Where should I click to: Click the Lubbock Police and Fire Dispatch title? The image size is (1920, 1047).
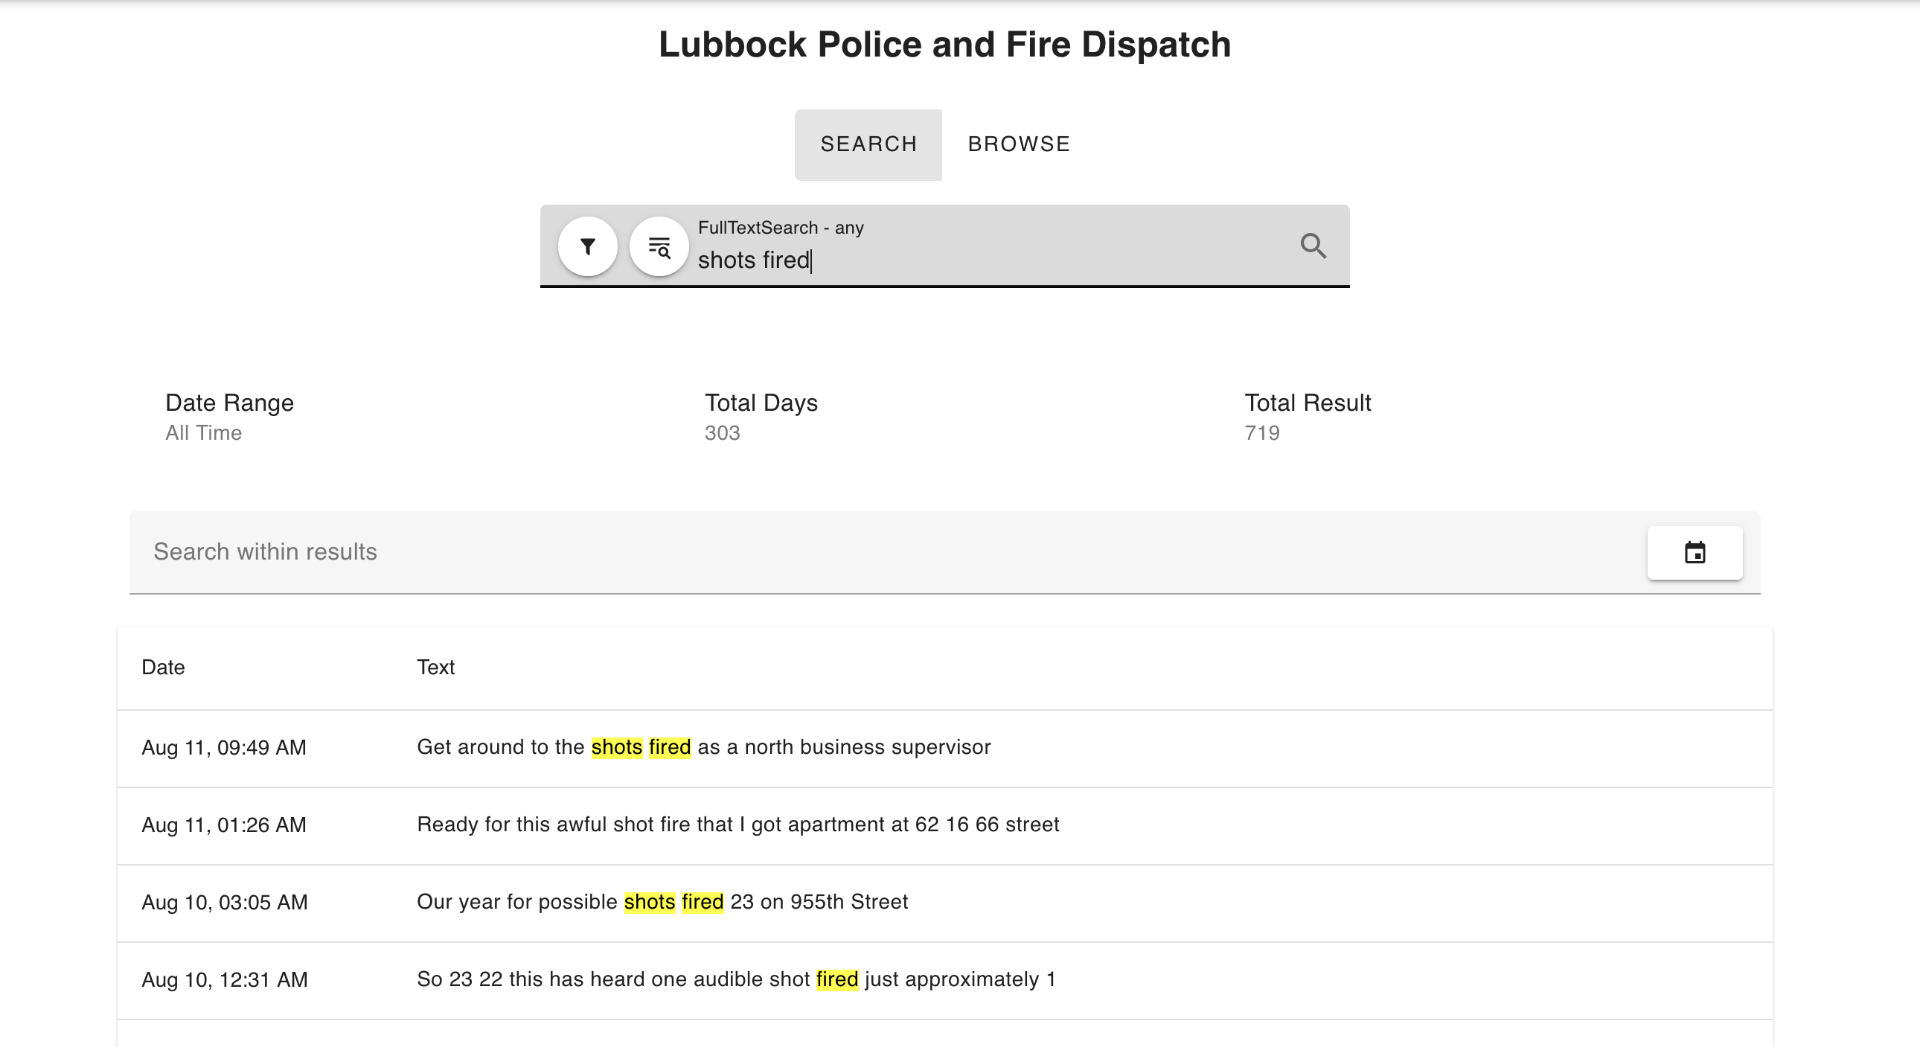pos(944,45)
